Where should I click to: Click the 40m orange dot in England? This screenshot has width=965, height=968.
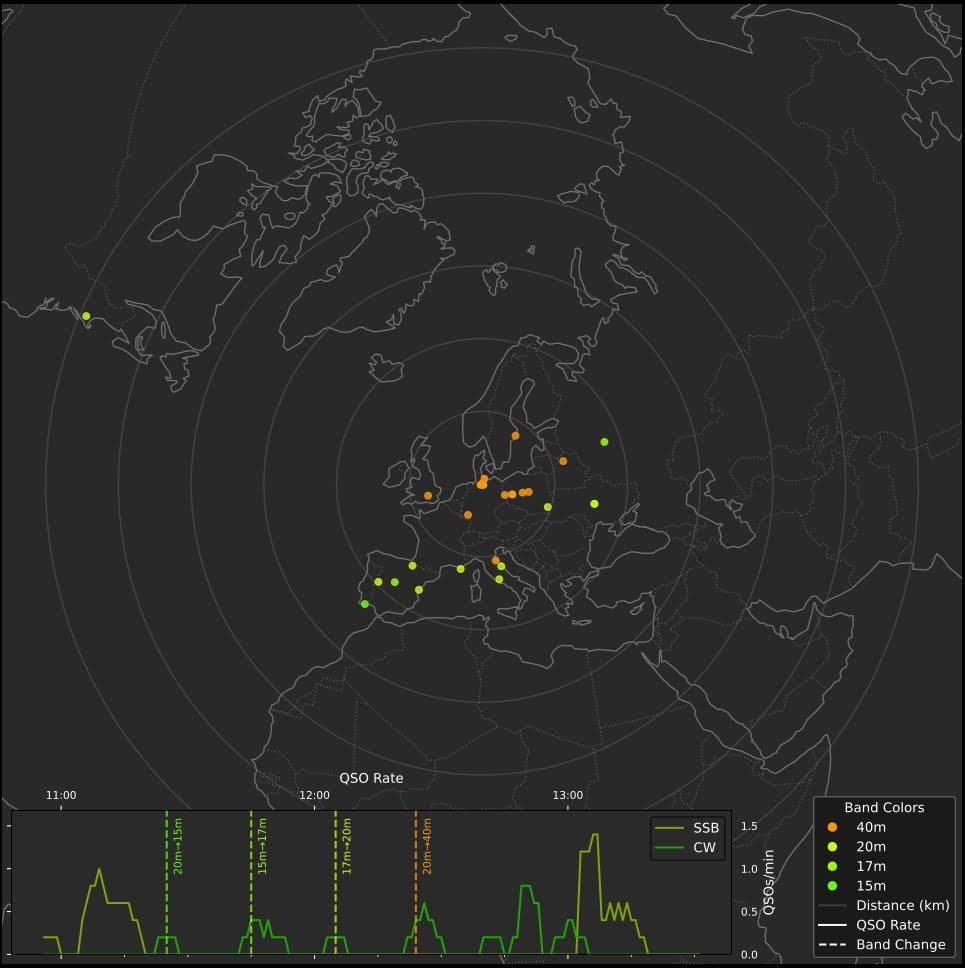tap(428, 496)
